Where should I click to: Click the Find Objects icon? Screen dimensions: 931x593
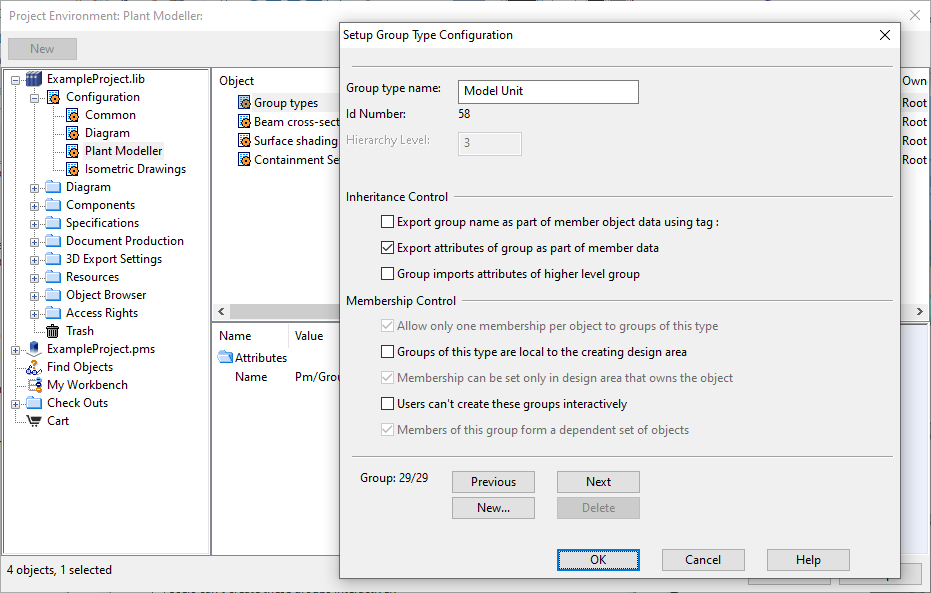pyautogui.click(x=35, y=367)
